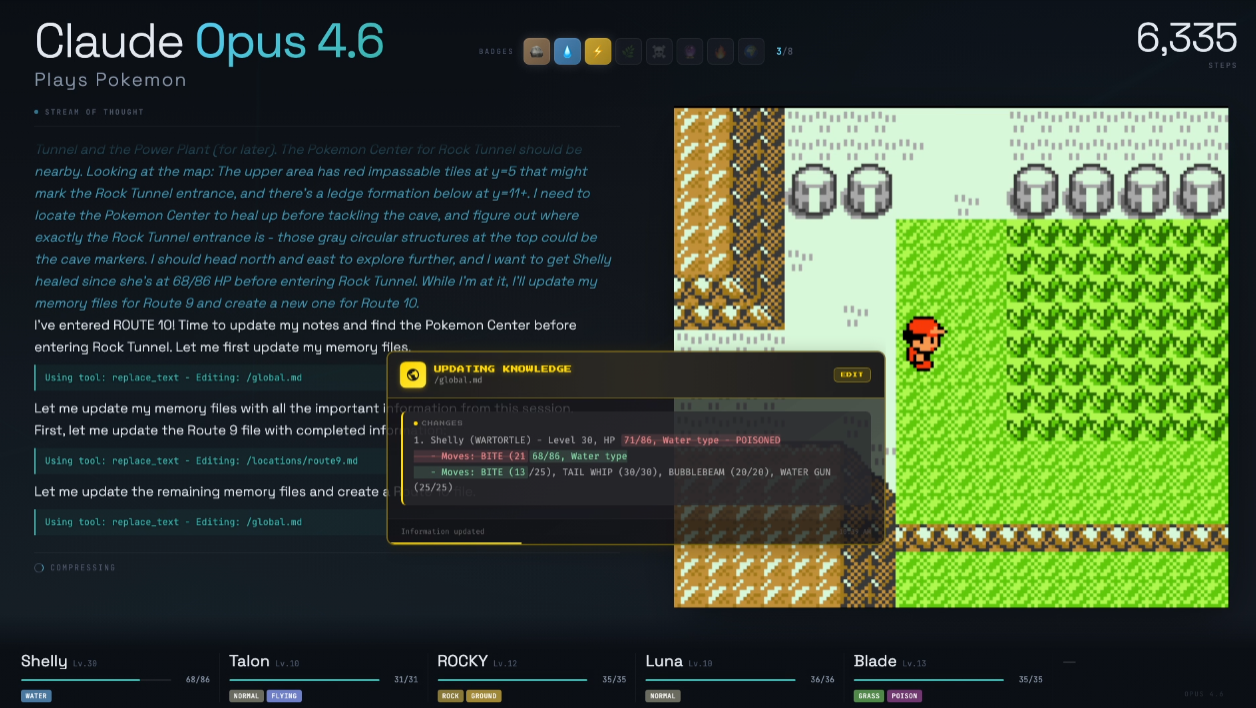This screenshot has width=1256, height=708.
Task: Click the 3/8 badge count
Action: point(784,51)
